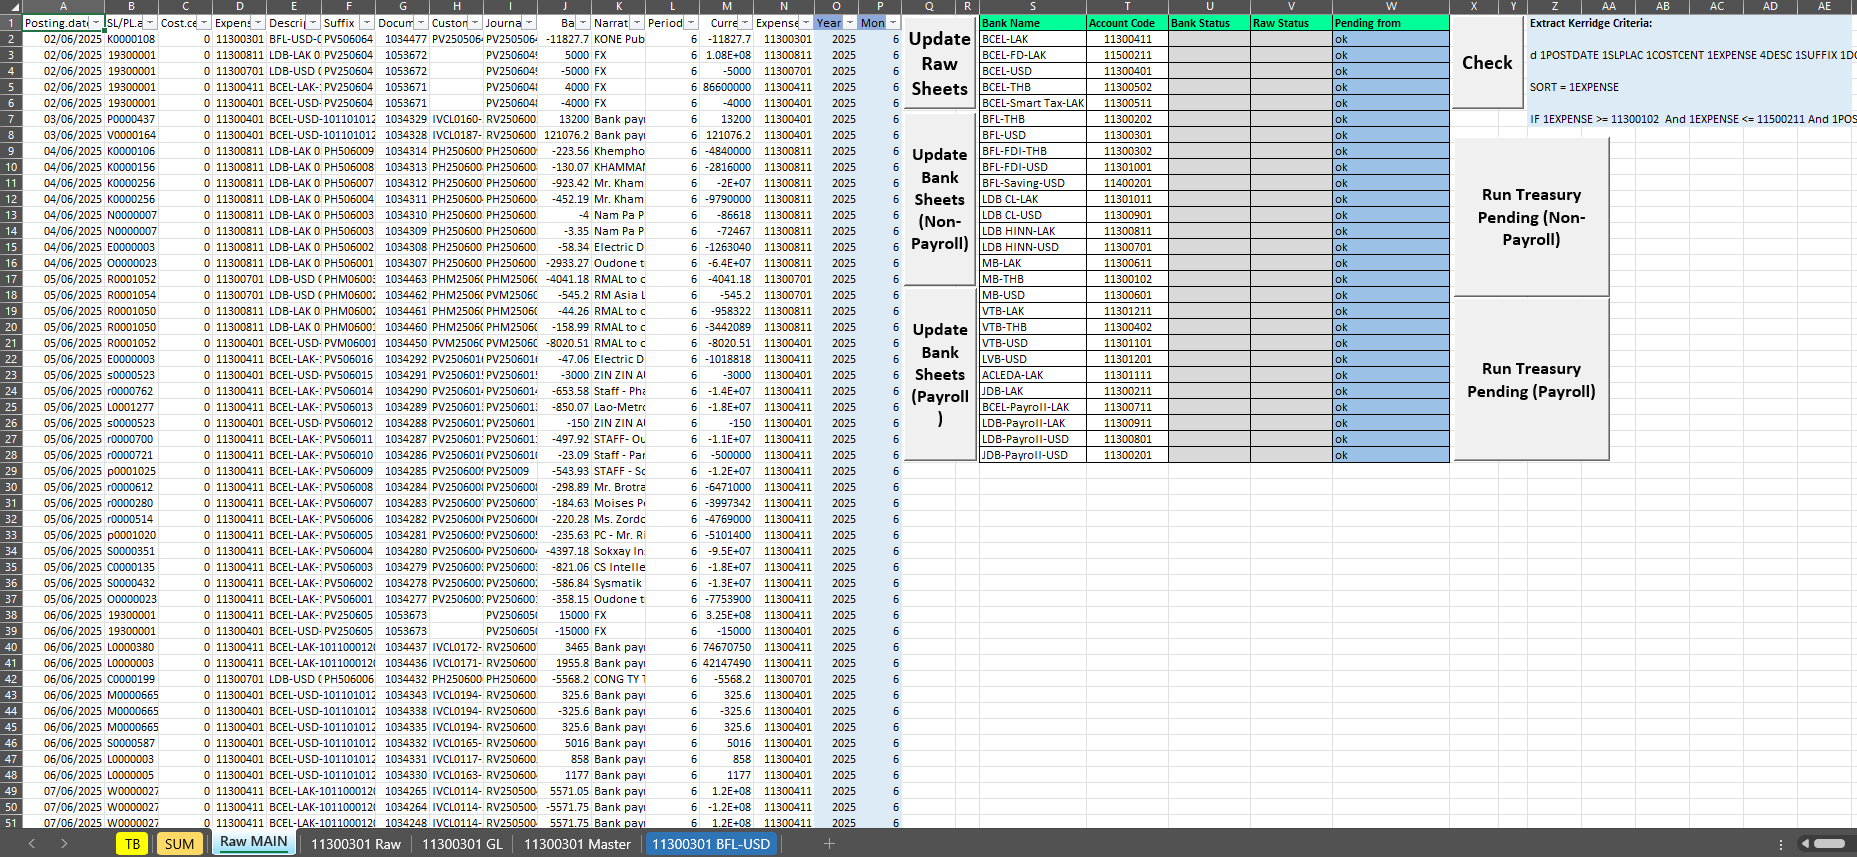Image resolution: width=1857 pixels, height=857 pixels.
Task: Select account code 11400201 cell
Action: [1127, 183]
